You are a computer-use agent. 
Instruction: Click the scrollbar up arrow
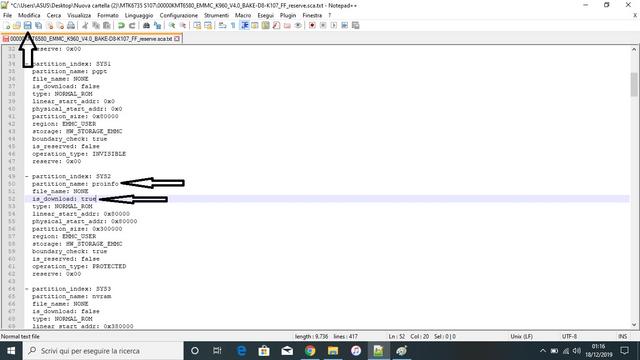coord(634,49)
